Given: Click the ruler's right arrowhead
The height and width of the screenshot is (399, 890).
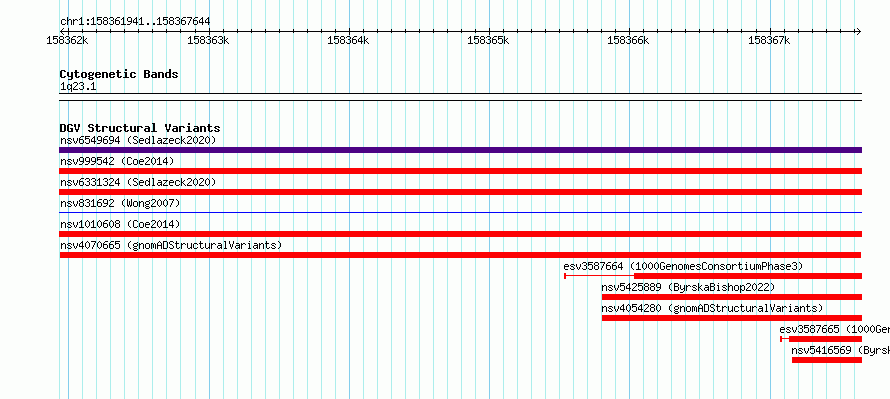Looking at the screenshot, I should click(858, 31).
